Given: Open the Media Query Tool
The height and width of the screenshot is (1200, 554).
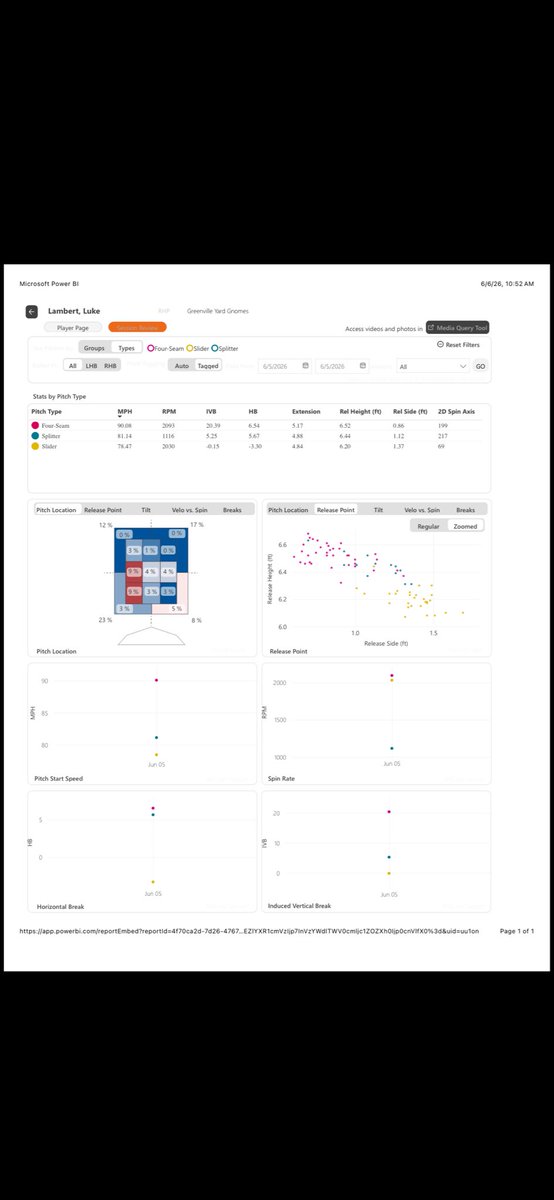Looking at the screenshot, I should click(x=458, y=328).
